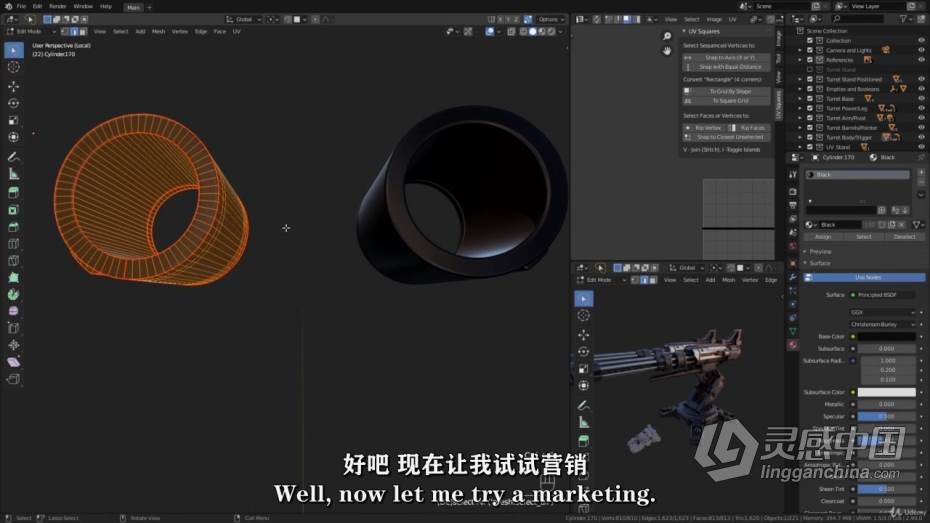Image resolution: width=930 pixels, height=523 pixels.
Task: Click the Use Nodes button
Action: (x=864, y=278)
